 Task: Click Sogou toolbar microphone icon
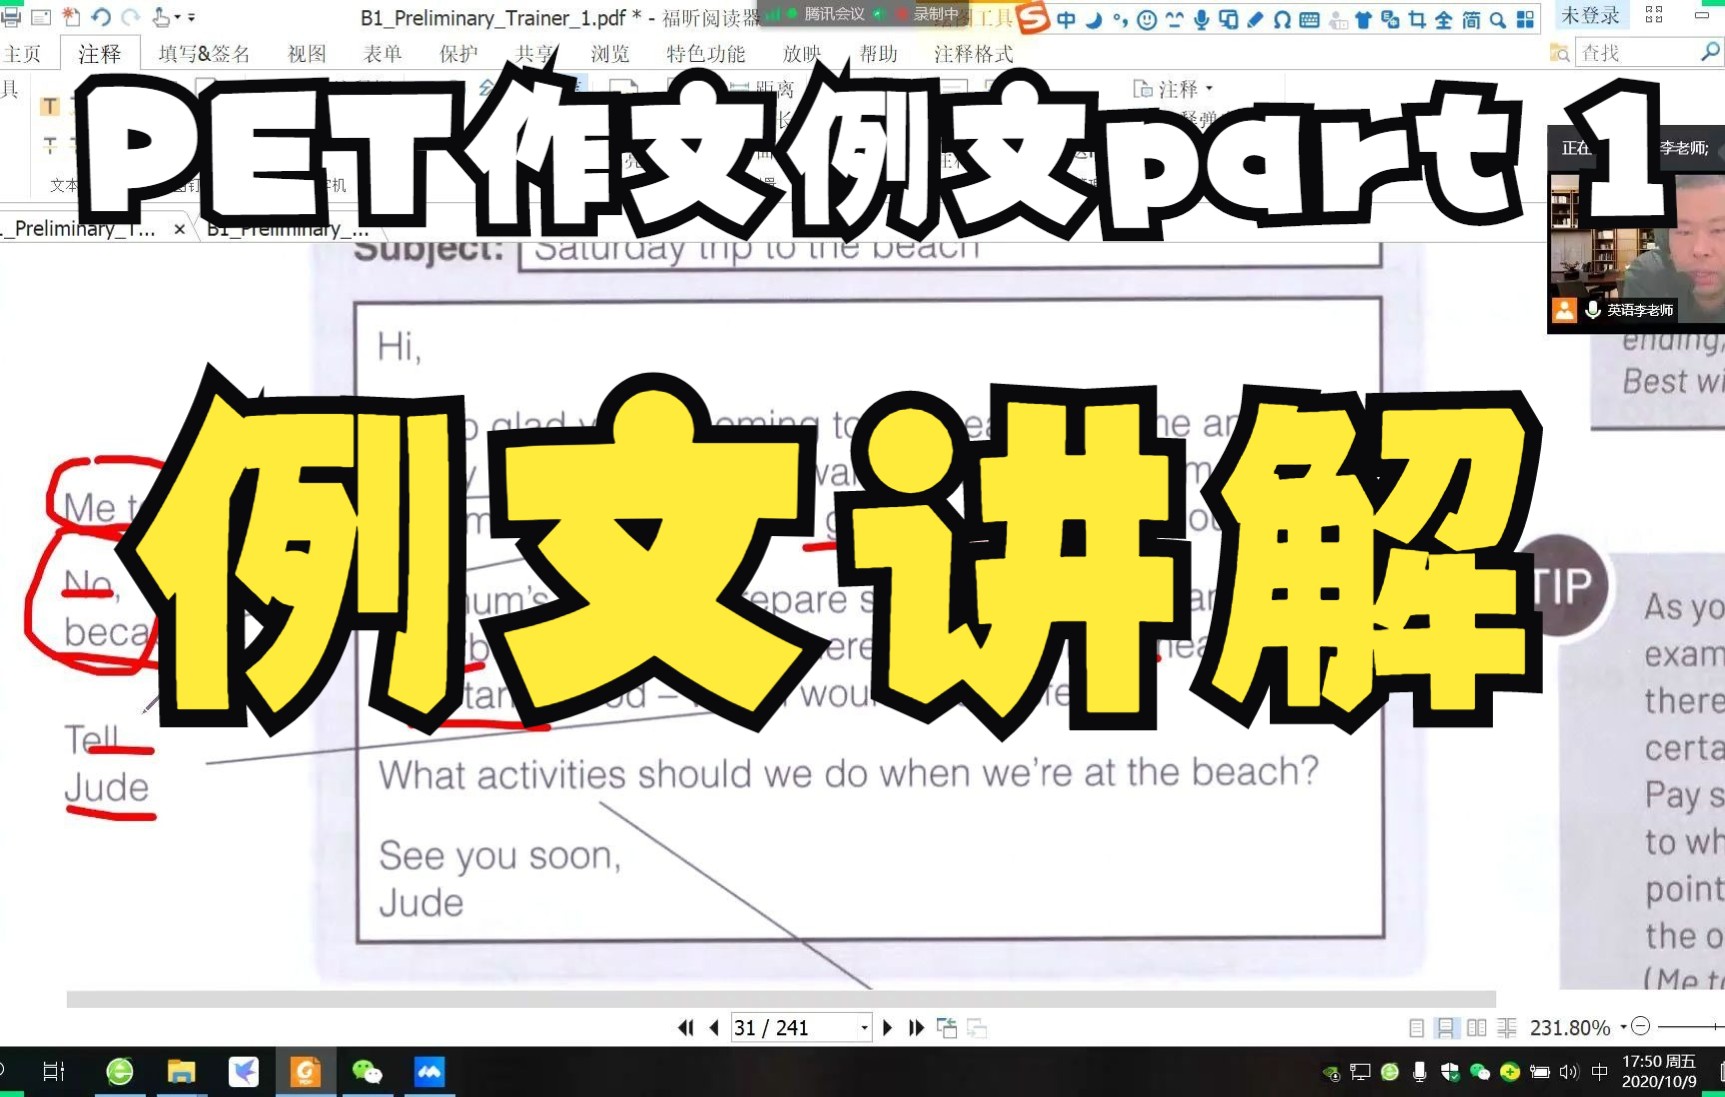[1200, 18]
